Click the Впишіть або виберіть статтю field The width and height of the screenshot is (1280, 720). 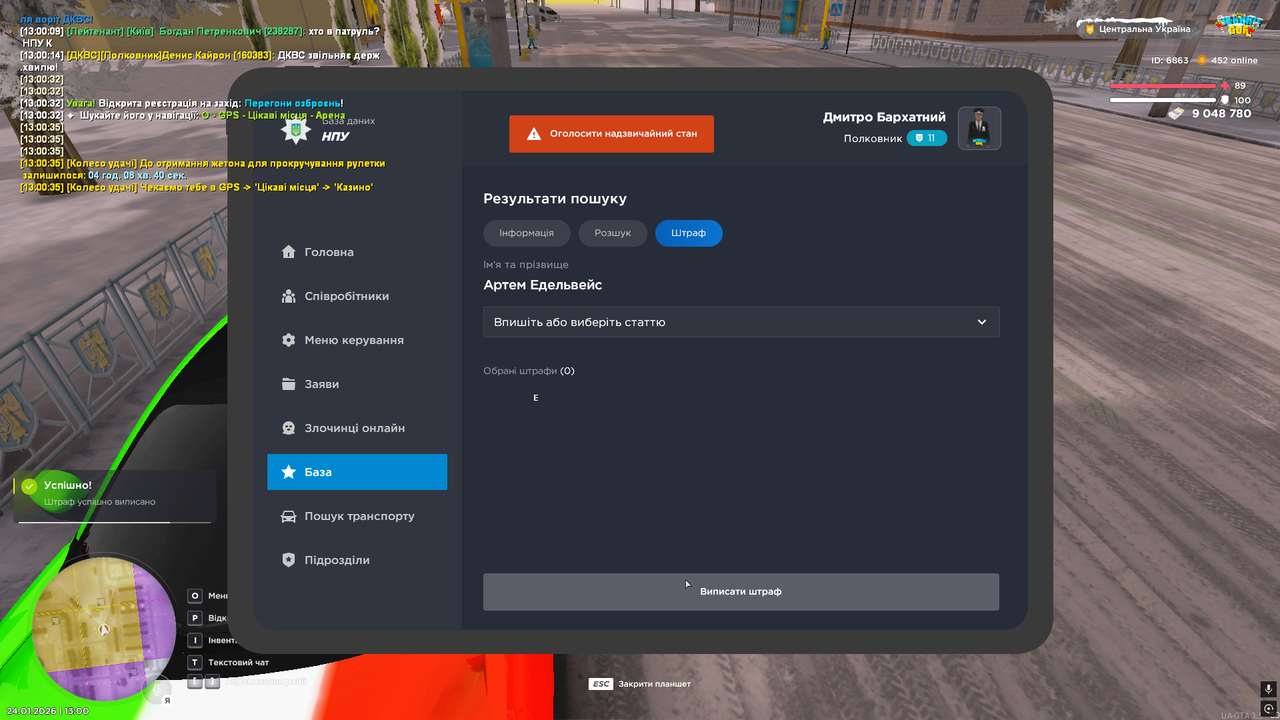[x=741, y=322]
